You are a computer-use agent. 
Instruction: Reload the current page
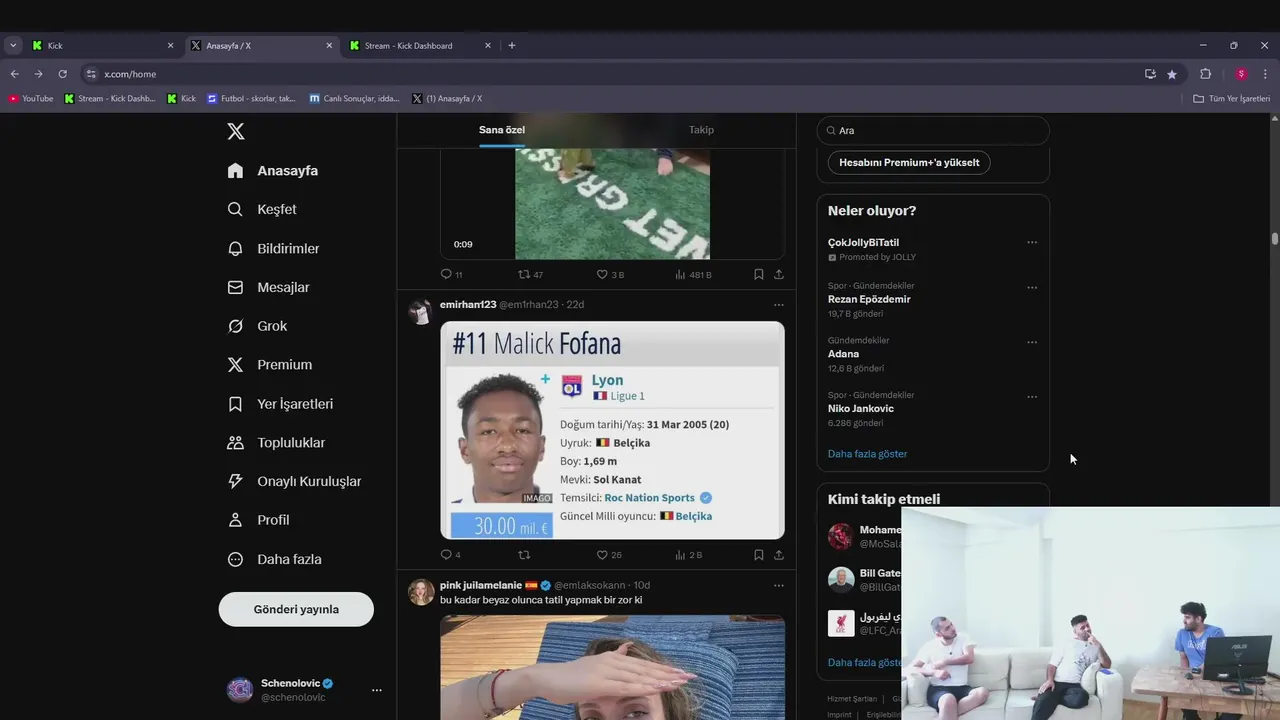click(62, 74)
